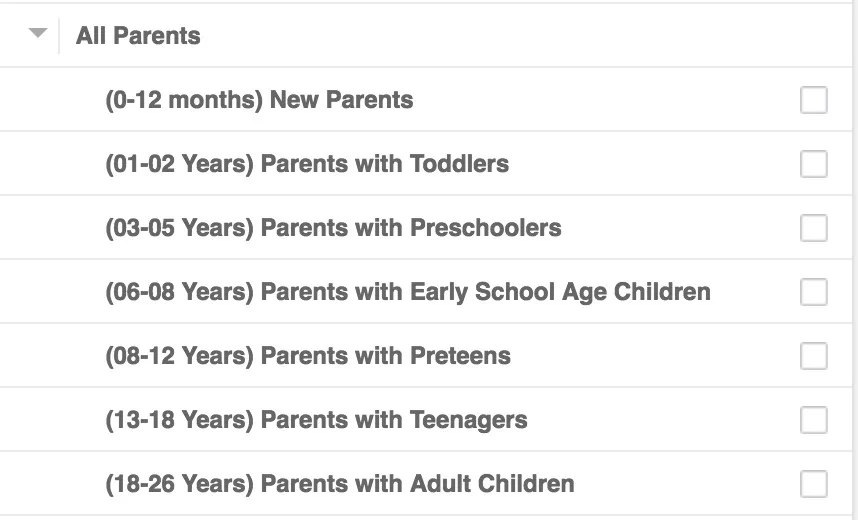Click the All Parents header label
Screen dimensions: 858x520
point(138,36)
